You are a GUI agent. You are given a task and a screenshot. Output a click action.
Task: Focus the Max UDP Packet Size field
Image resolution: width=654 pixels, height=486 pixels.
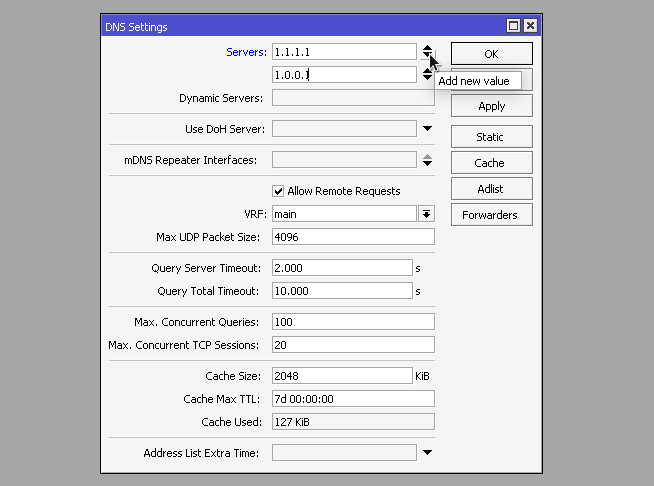tap(352, 237)
